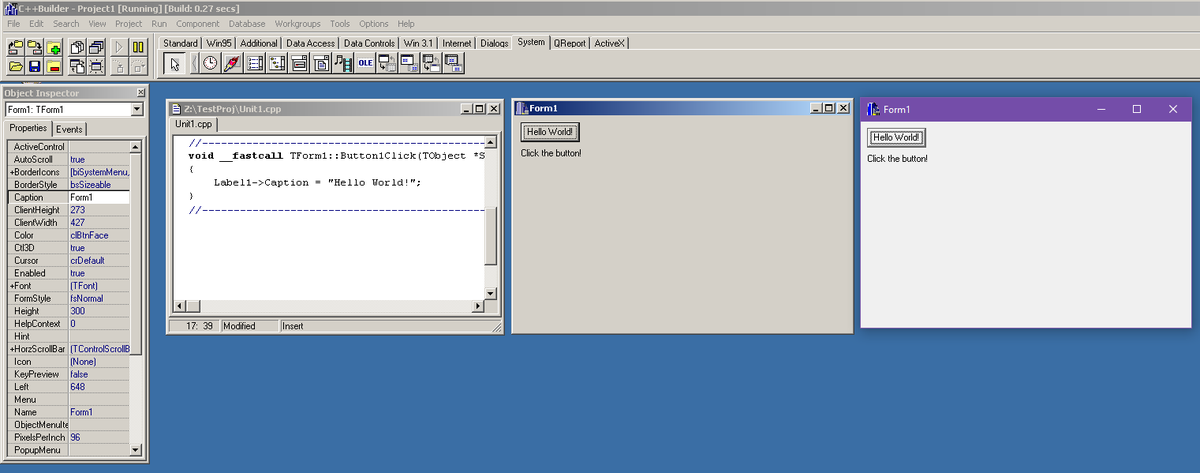This screenshot has width=1200, height=473.
Task: Click Remove File from Project icon
Action: pos(54,66)
